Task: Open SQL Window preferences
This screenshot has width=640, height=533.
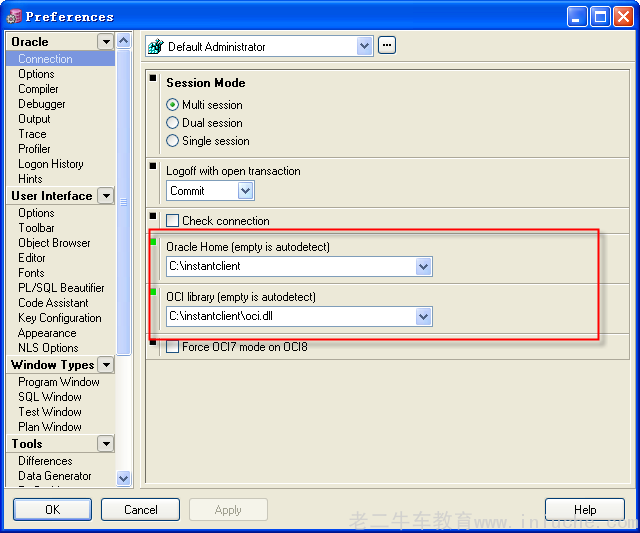Action: coord(50,397)
